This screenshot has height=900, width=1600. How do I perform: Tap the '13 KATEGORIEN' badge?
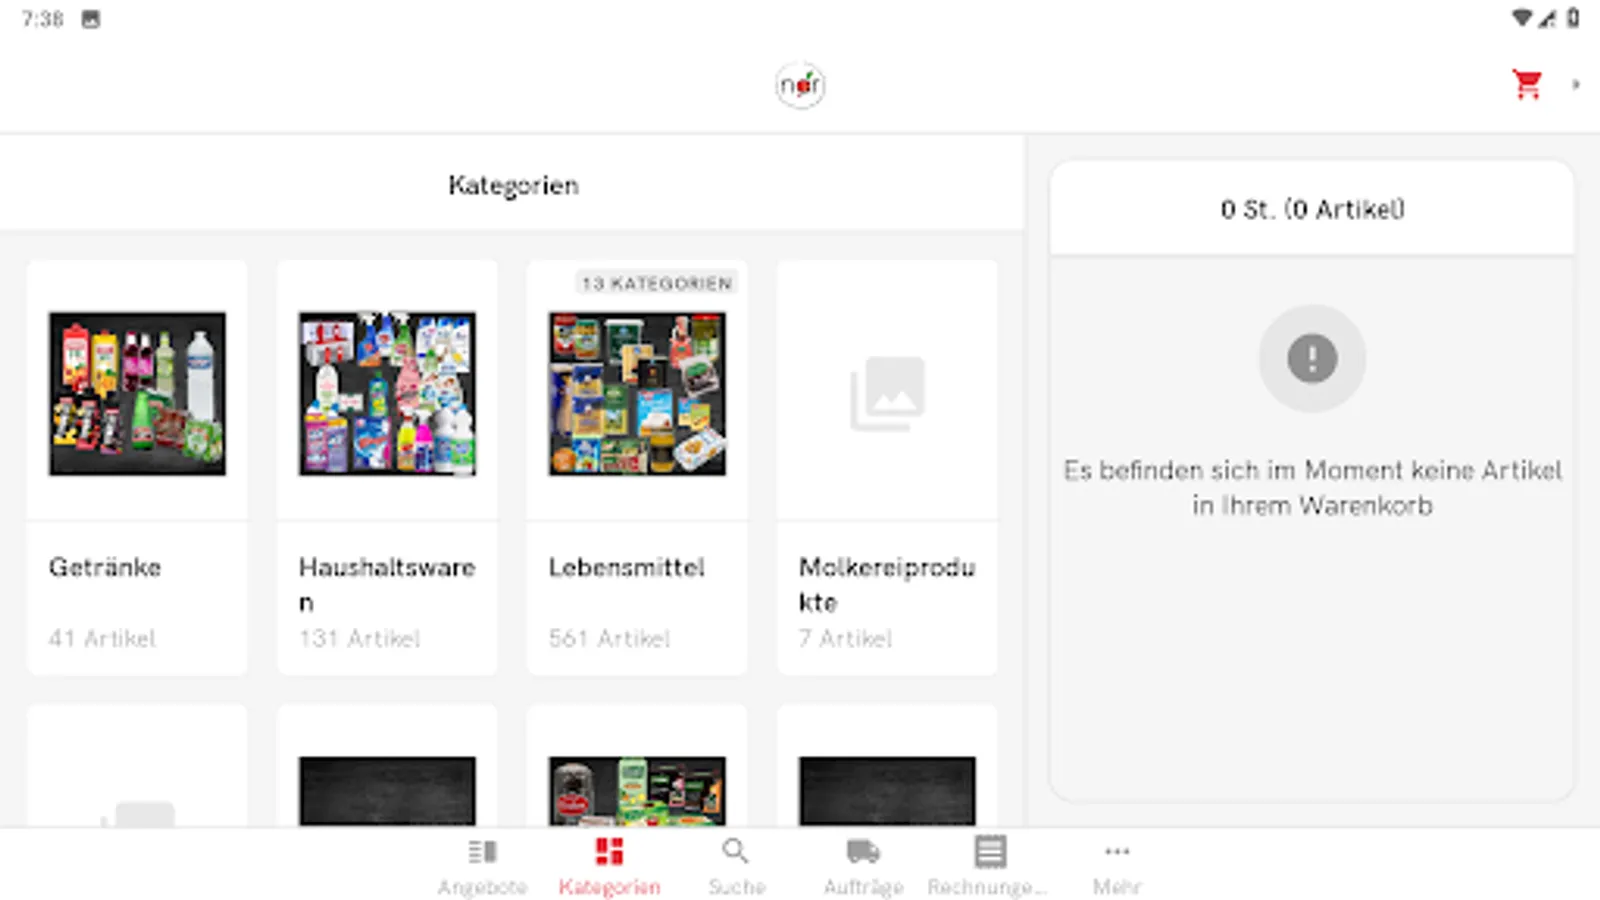pyautogui.click(x=657, y=283)
